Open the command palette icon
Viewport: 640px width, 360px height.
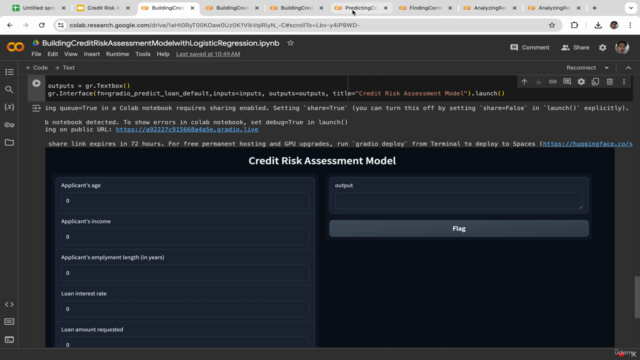[x=9, y=322]
